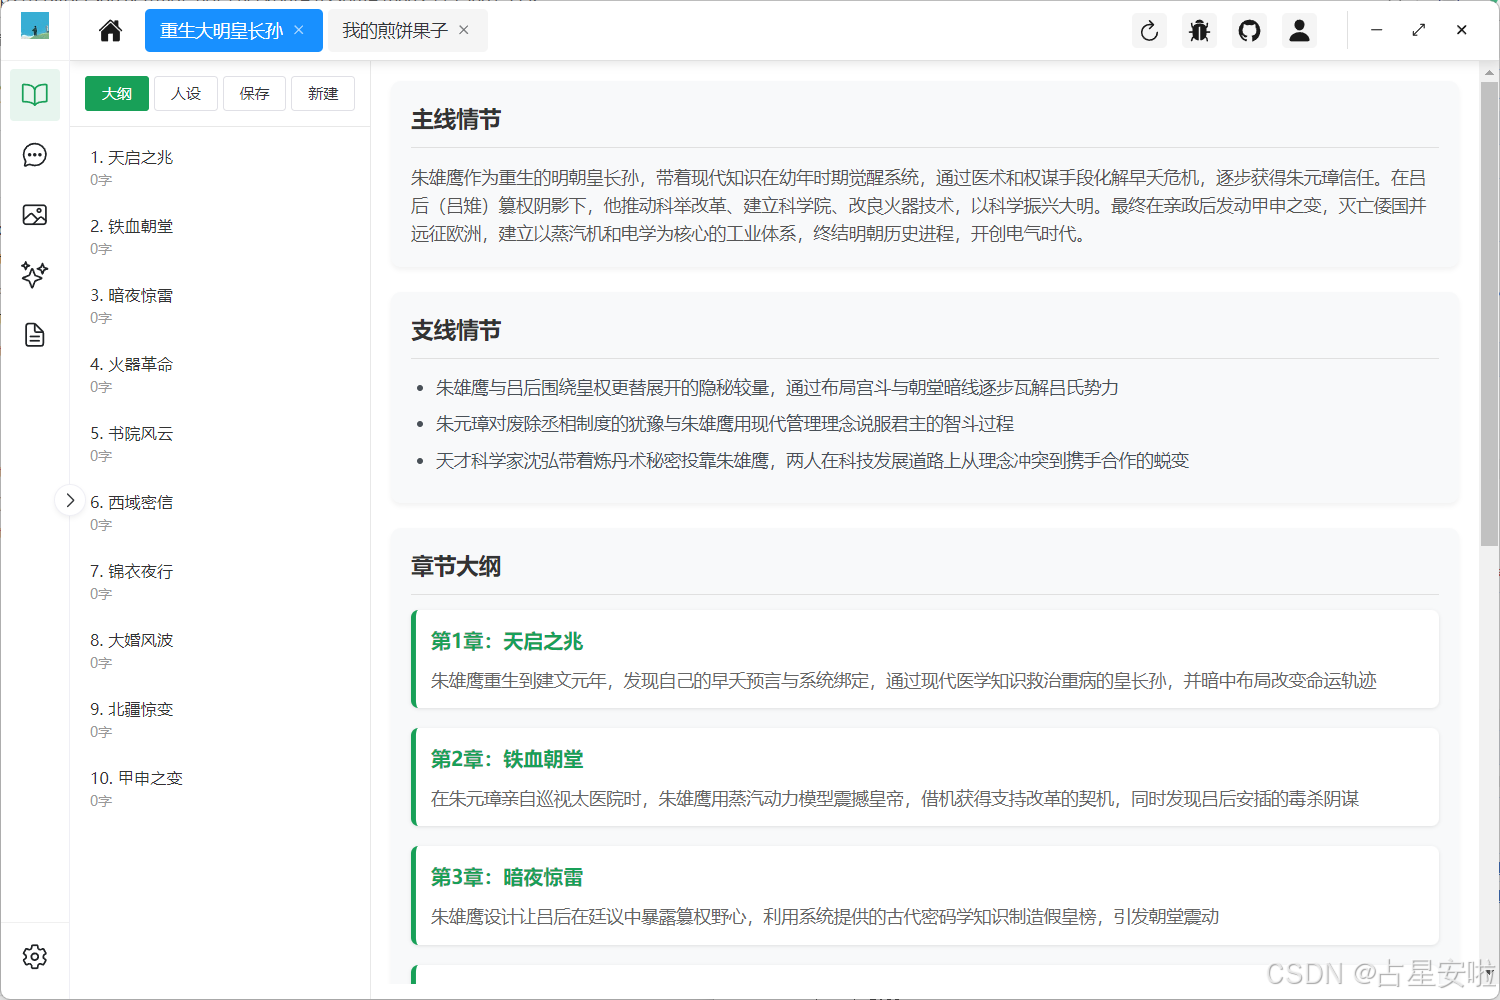Click the app logo in top-left corner
This screenshot has width=1500, height=1000.
click(x=35, y=26)
